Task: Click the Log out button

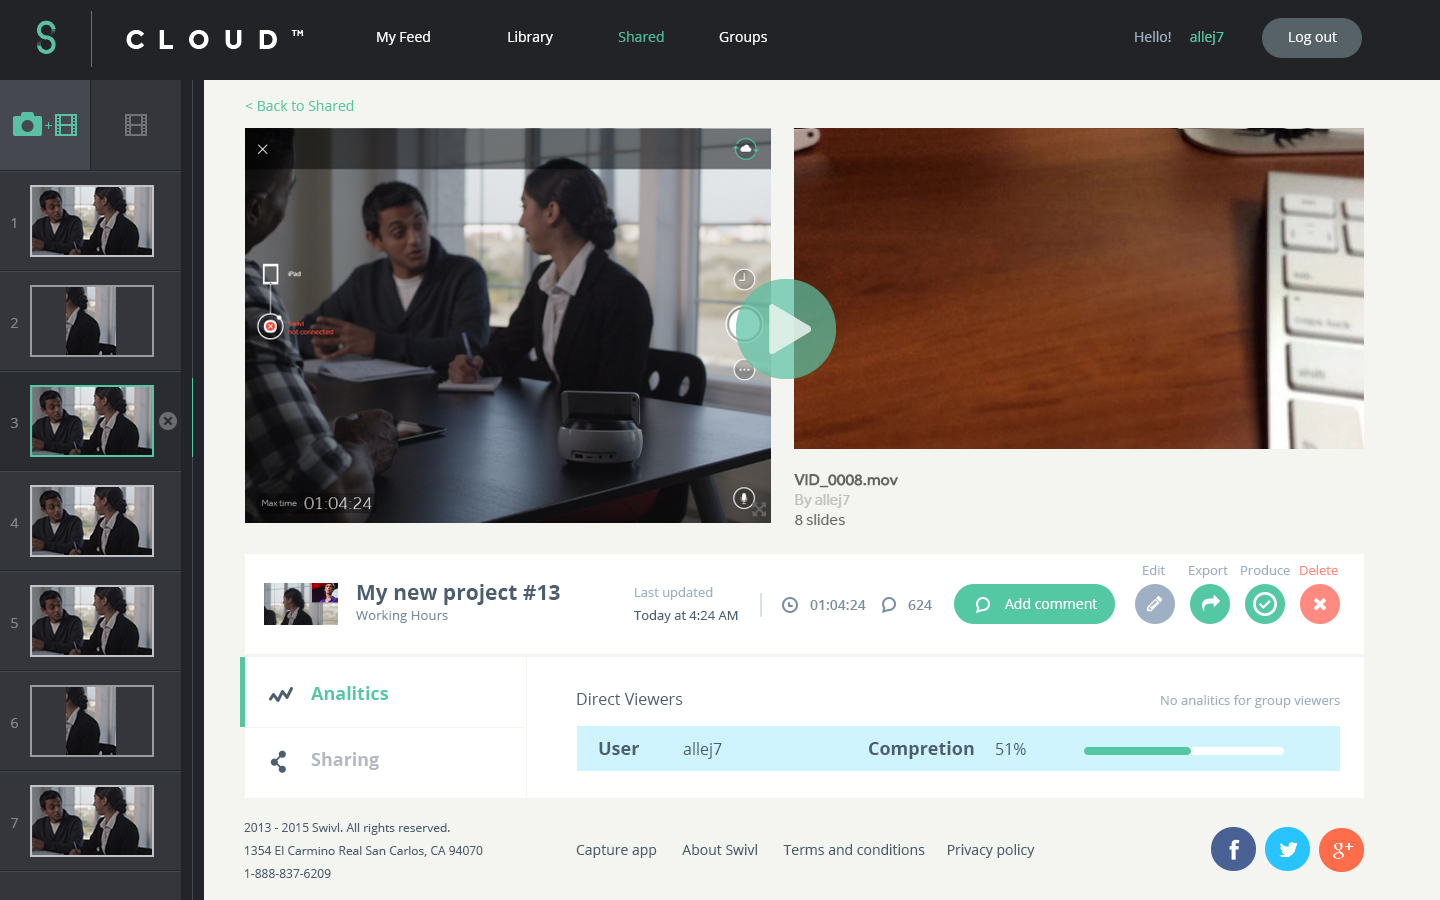Action: tap(1312, 38)
